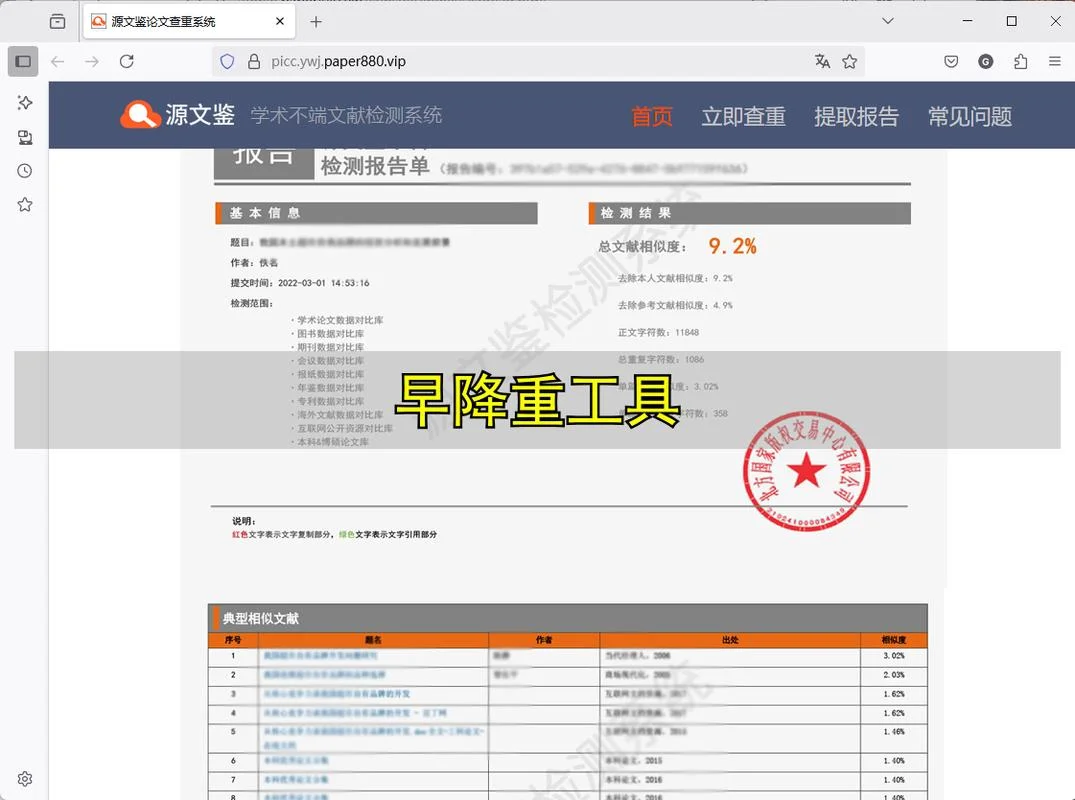Expand the list all tabs chevron
Image resolution: width=1075 pixels, height=800 pixels.
click(x=888, y=21)
